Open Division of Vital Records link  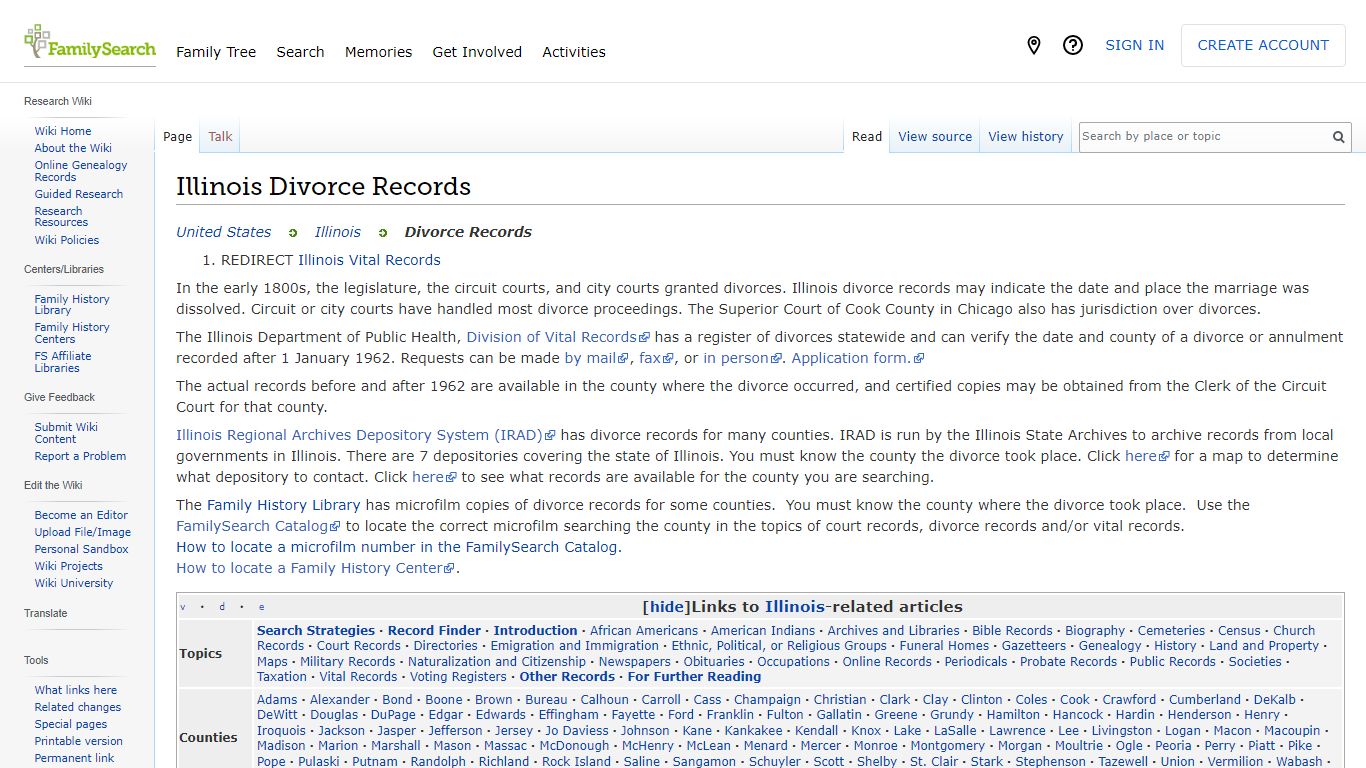558,337
